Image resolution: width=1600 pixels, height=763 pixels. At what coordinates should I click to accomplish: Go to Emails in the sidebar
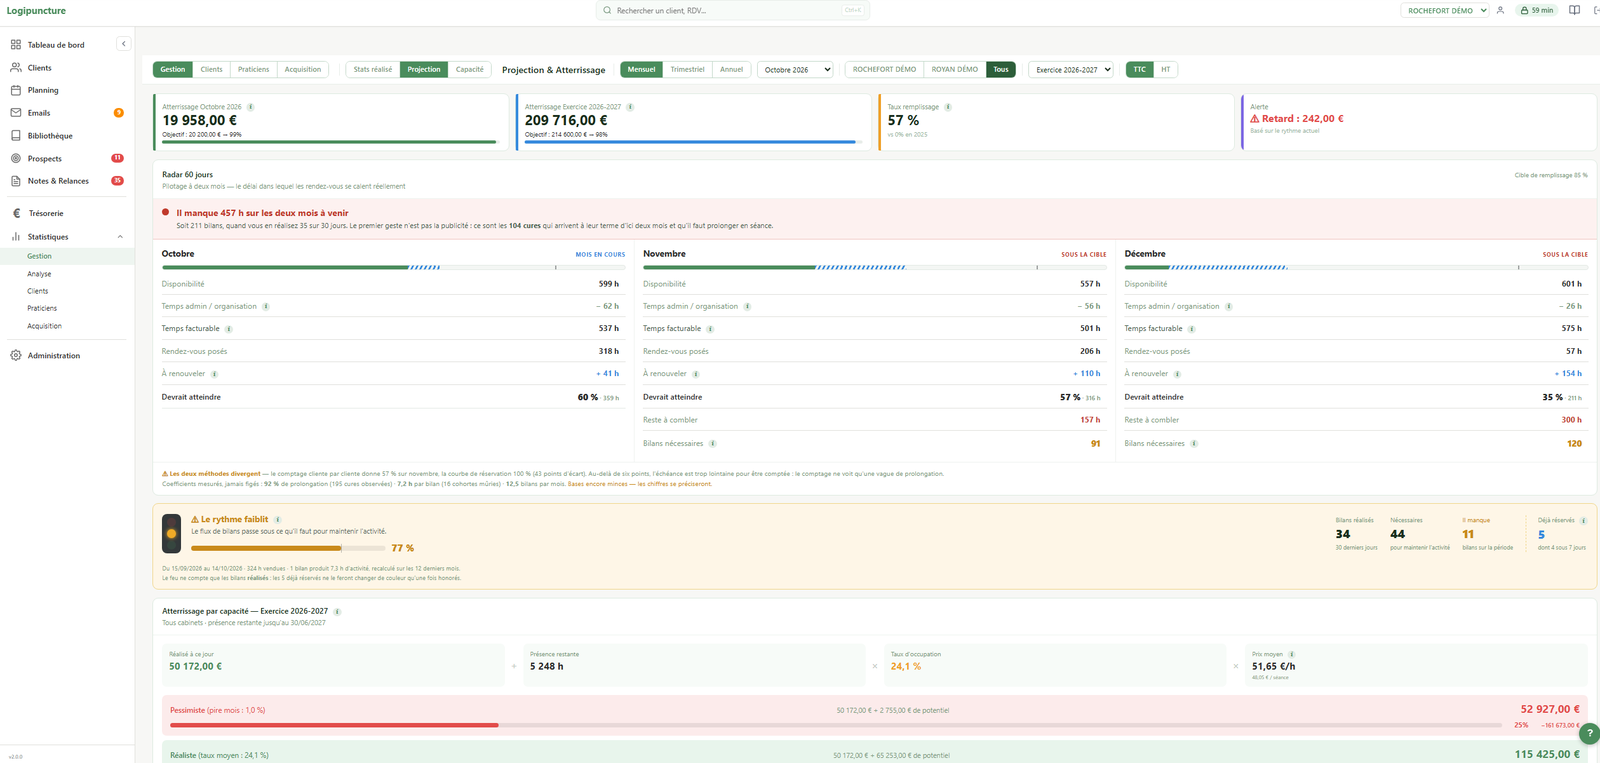pos(39,113)
